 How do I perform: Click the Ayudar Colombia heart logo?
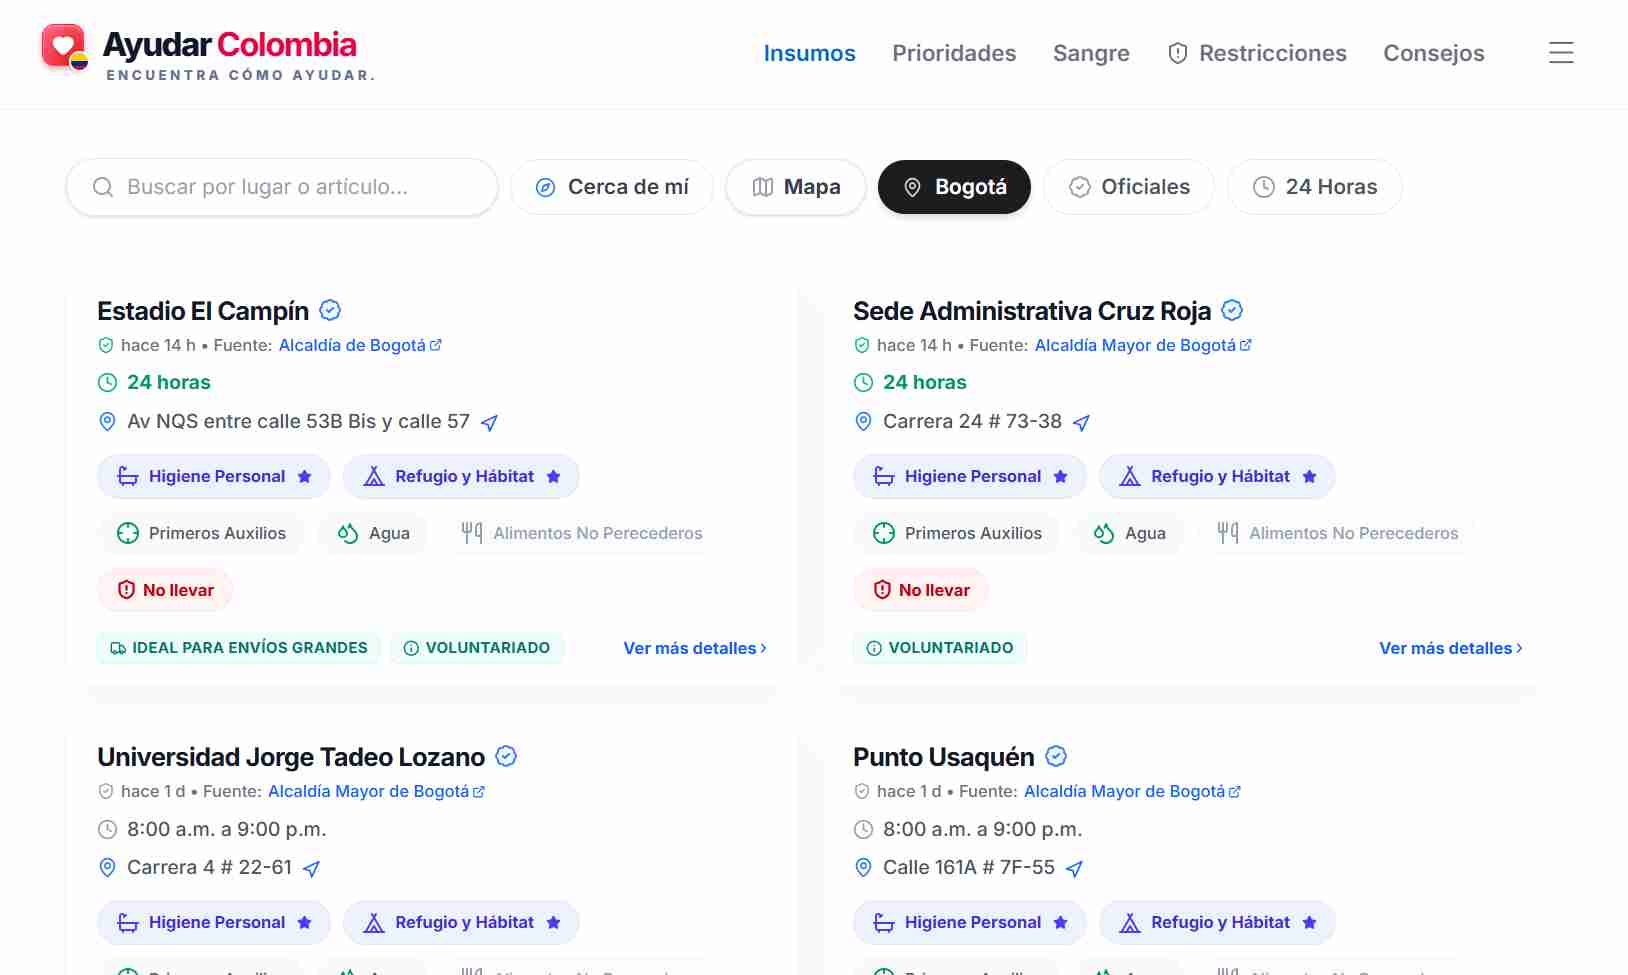coord(64,47)
